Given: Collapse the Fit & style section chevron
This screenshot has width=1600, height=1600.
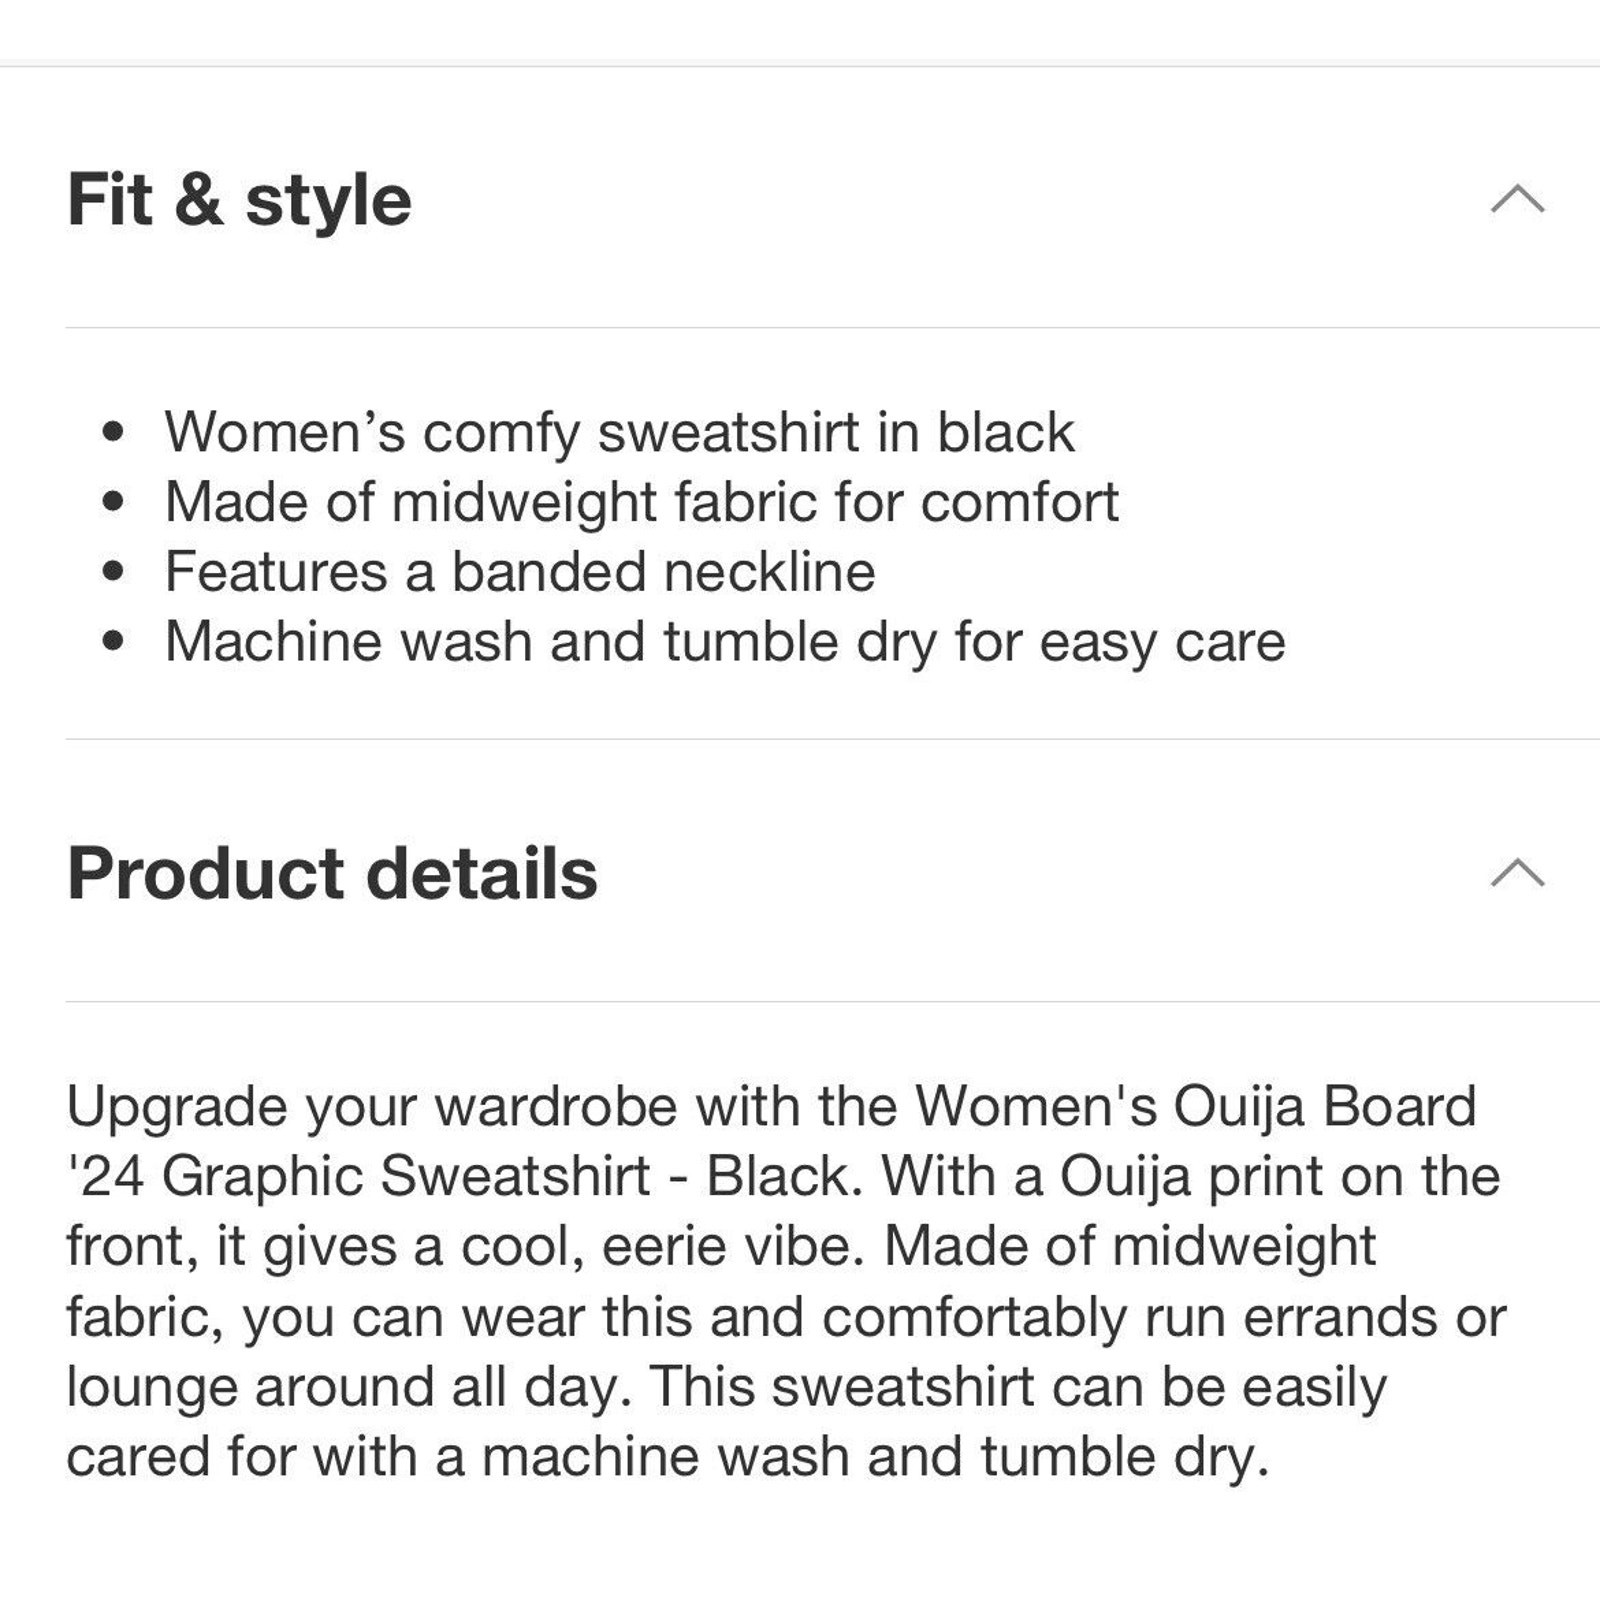Looking at the screenshot, I should pos(1517,198).
